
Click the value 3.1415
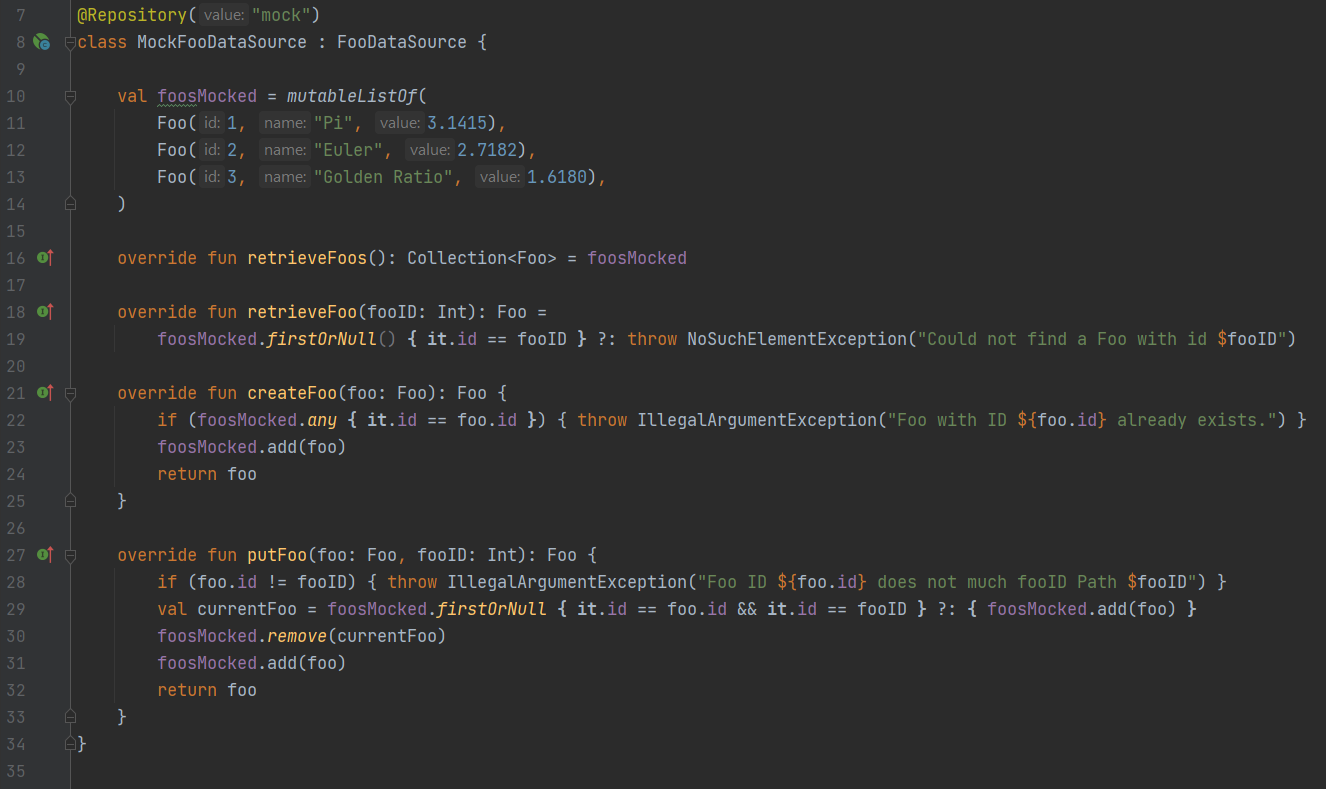click(457, 123)
